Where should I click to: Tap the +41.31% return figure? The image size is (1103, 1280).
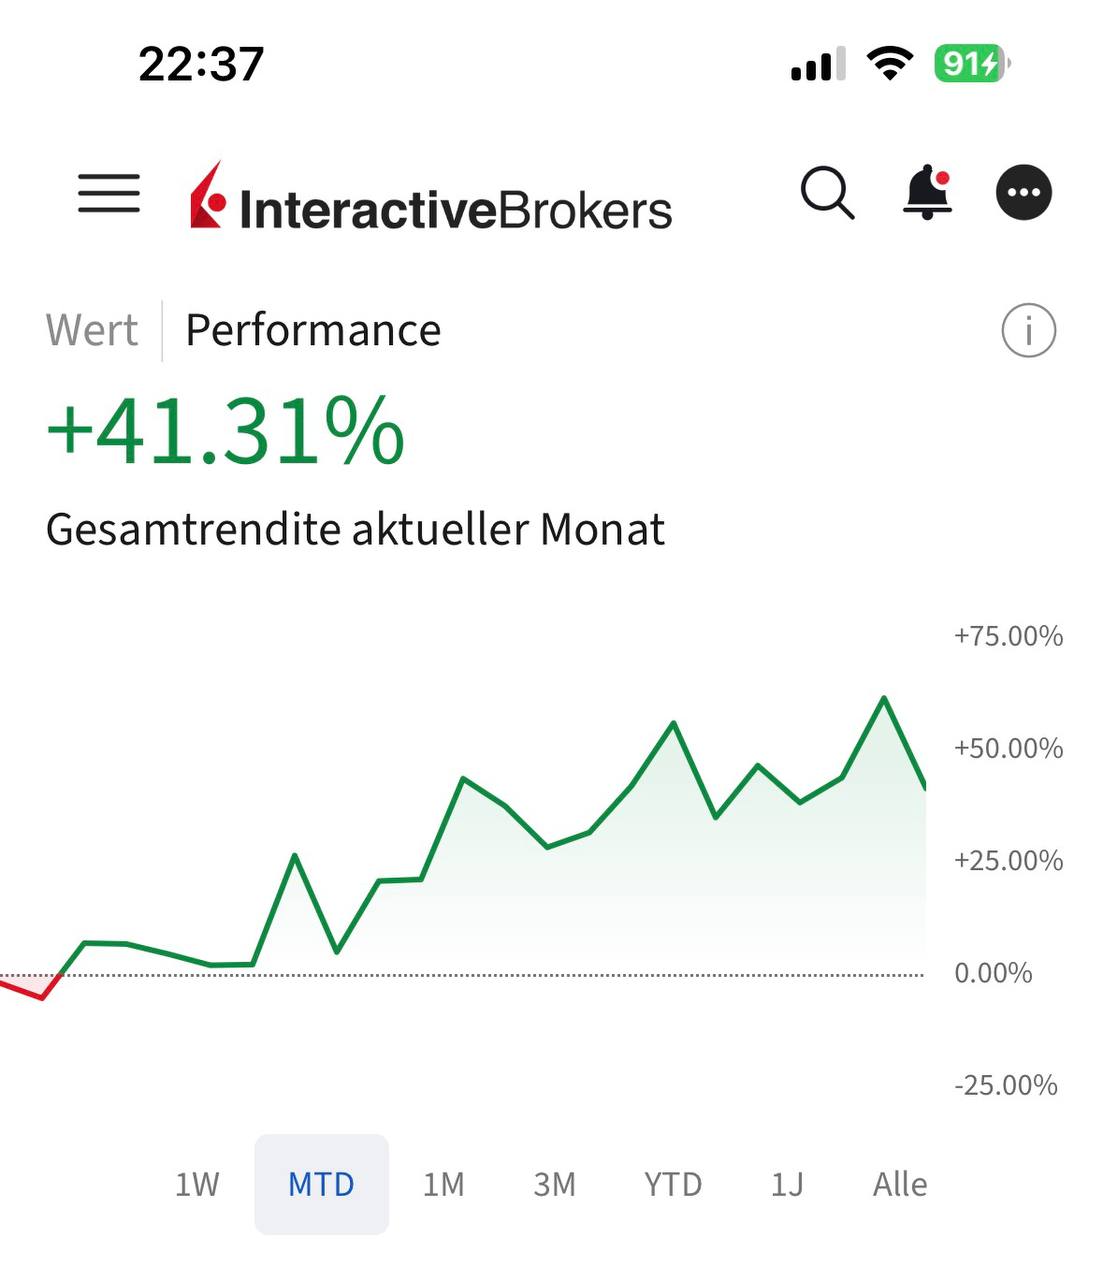click(x=226, y=432)
